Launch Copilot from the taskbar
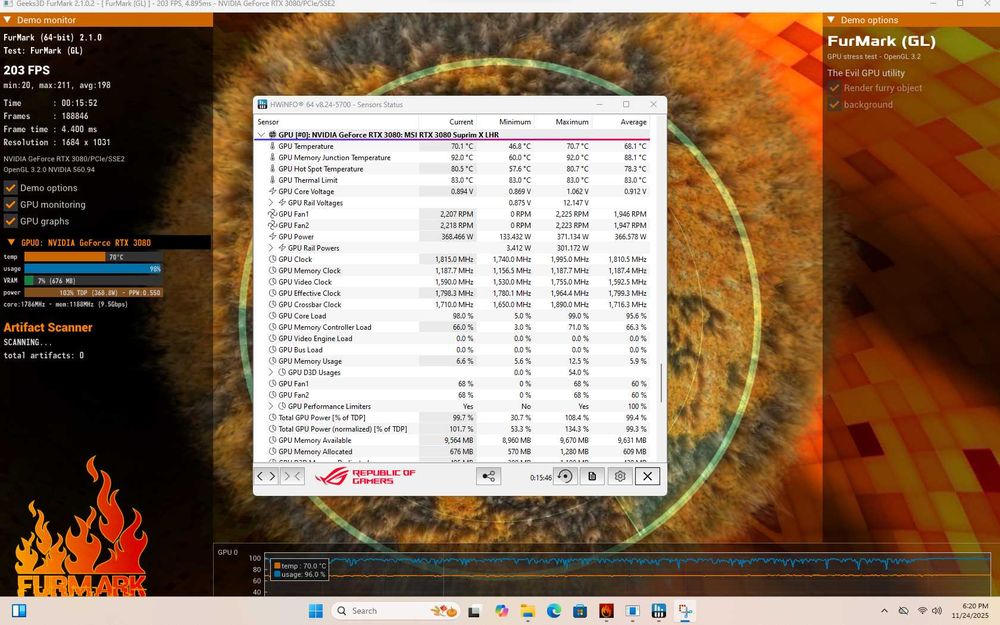The height and width of the screenshot is (625, 1000). pyautogui.click(x=502, y=611)
